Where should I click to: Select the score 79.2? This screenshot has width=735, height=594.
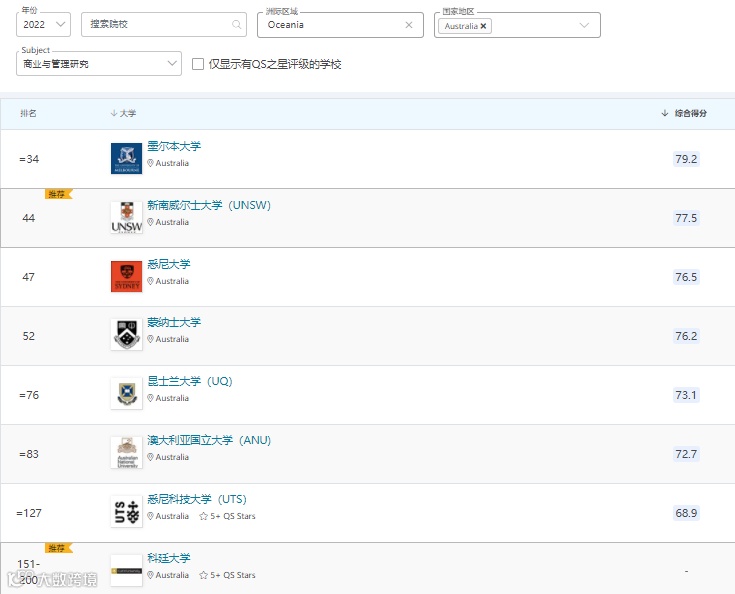[x=686, y=159]
